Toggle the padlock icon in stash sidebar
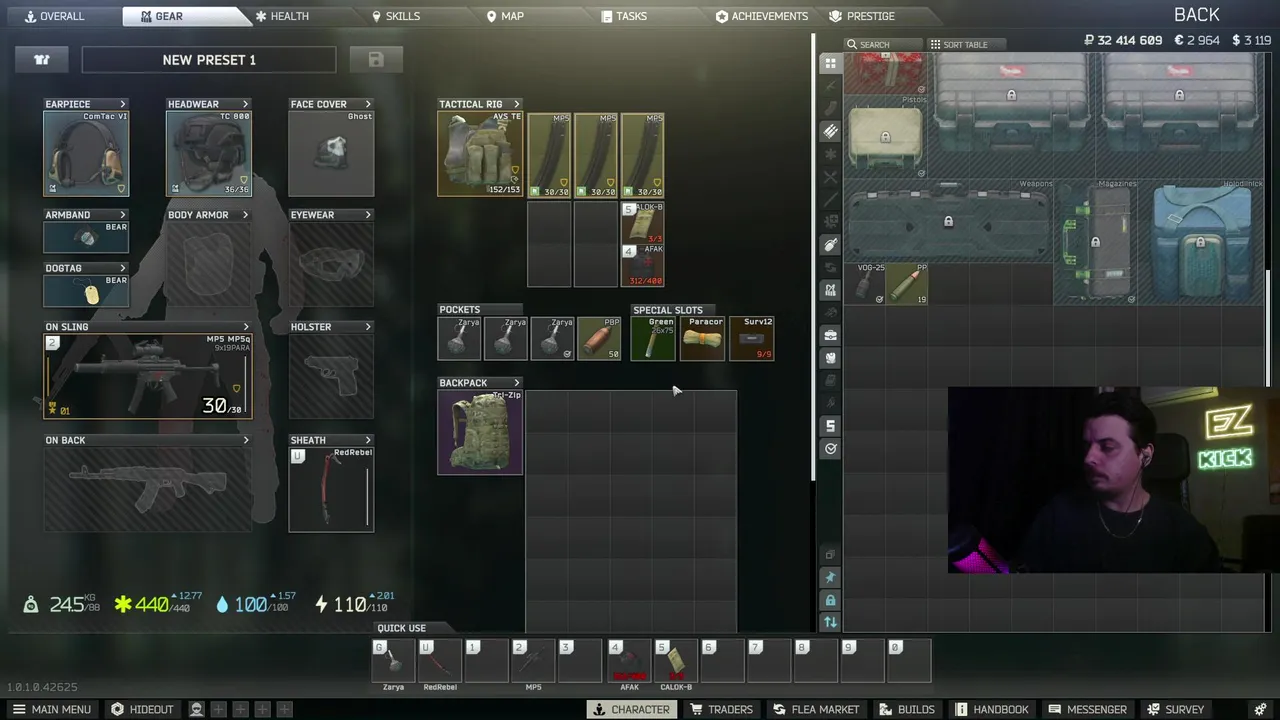The width and height of the screenshot is (1280, 720). coord(830,600)
